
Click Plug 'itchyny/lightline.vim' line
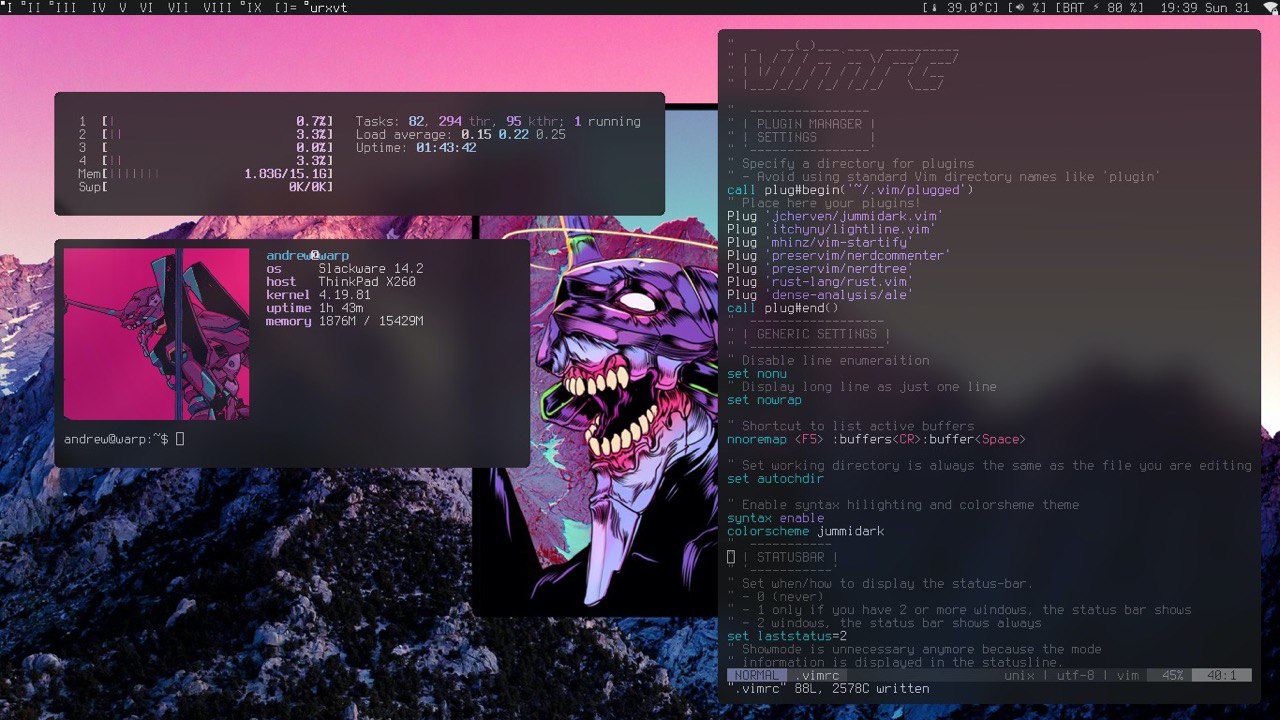(831, 229)
